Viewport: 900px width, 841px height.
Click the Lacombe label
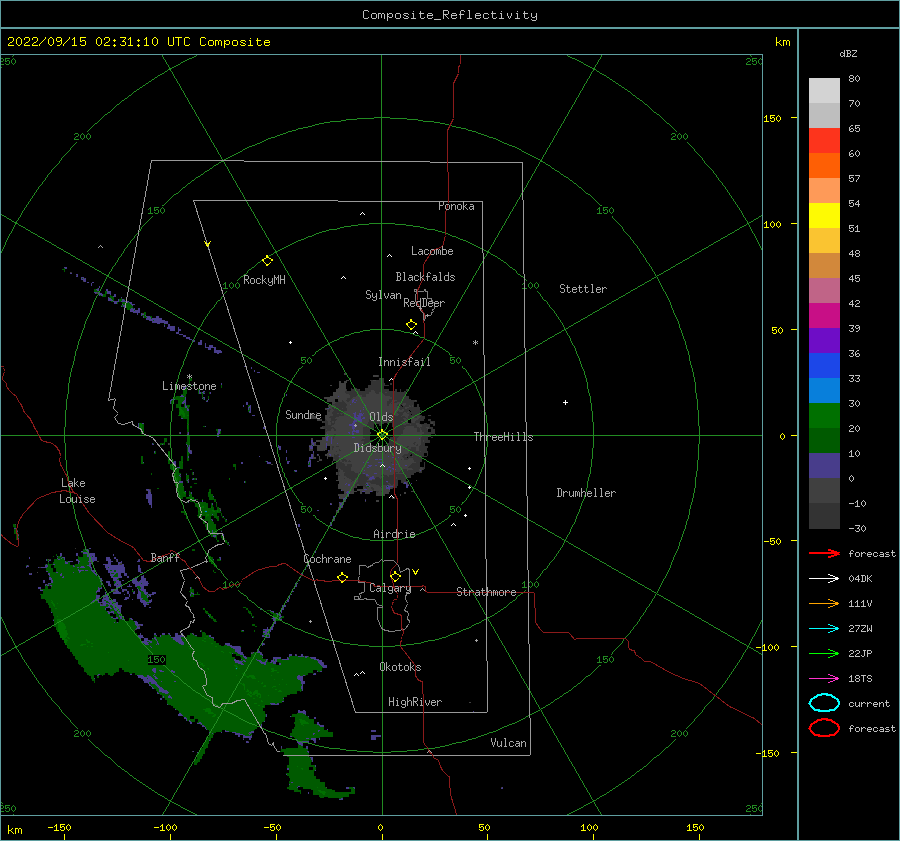(x=432, y=251)
